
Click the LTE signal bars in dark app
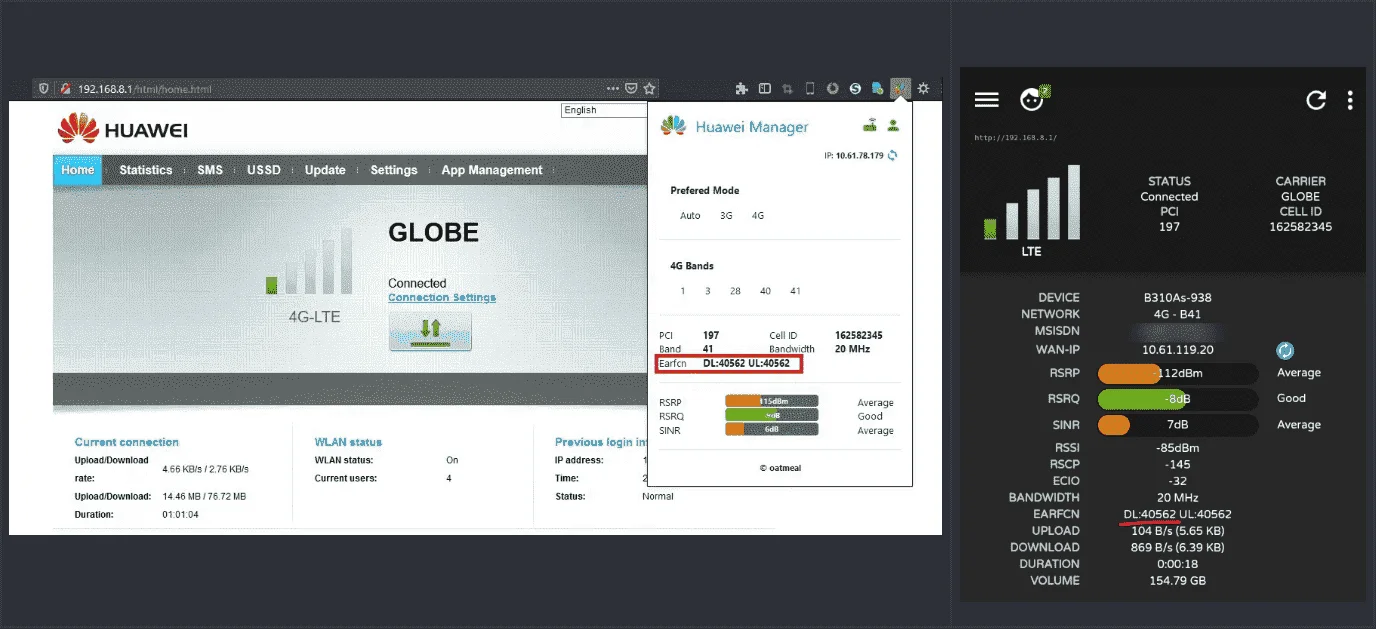tap(1031, 203)
